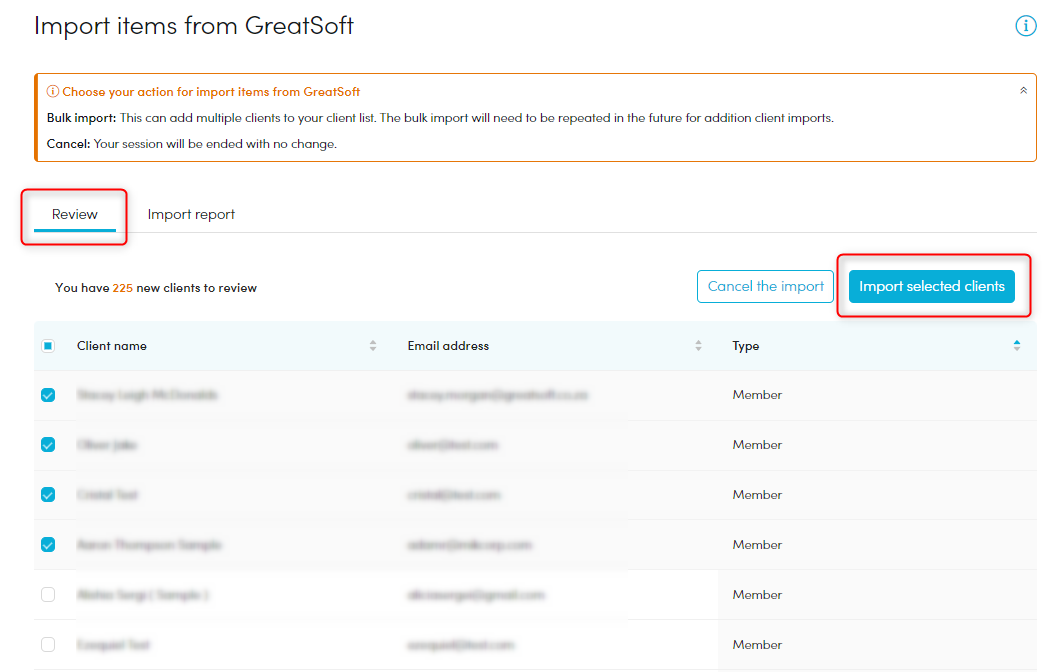Click the 'Bulk import:' description line
This screenshot has width=1063, height=672.
(440, 118)
